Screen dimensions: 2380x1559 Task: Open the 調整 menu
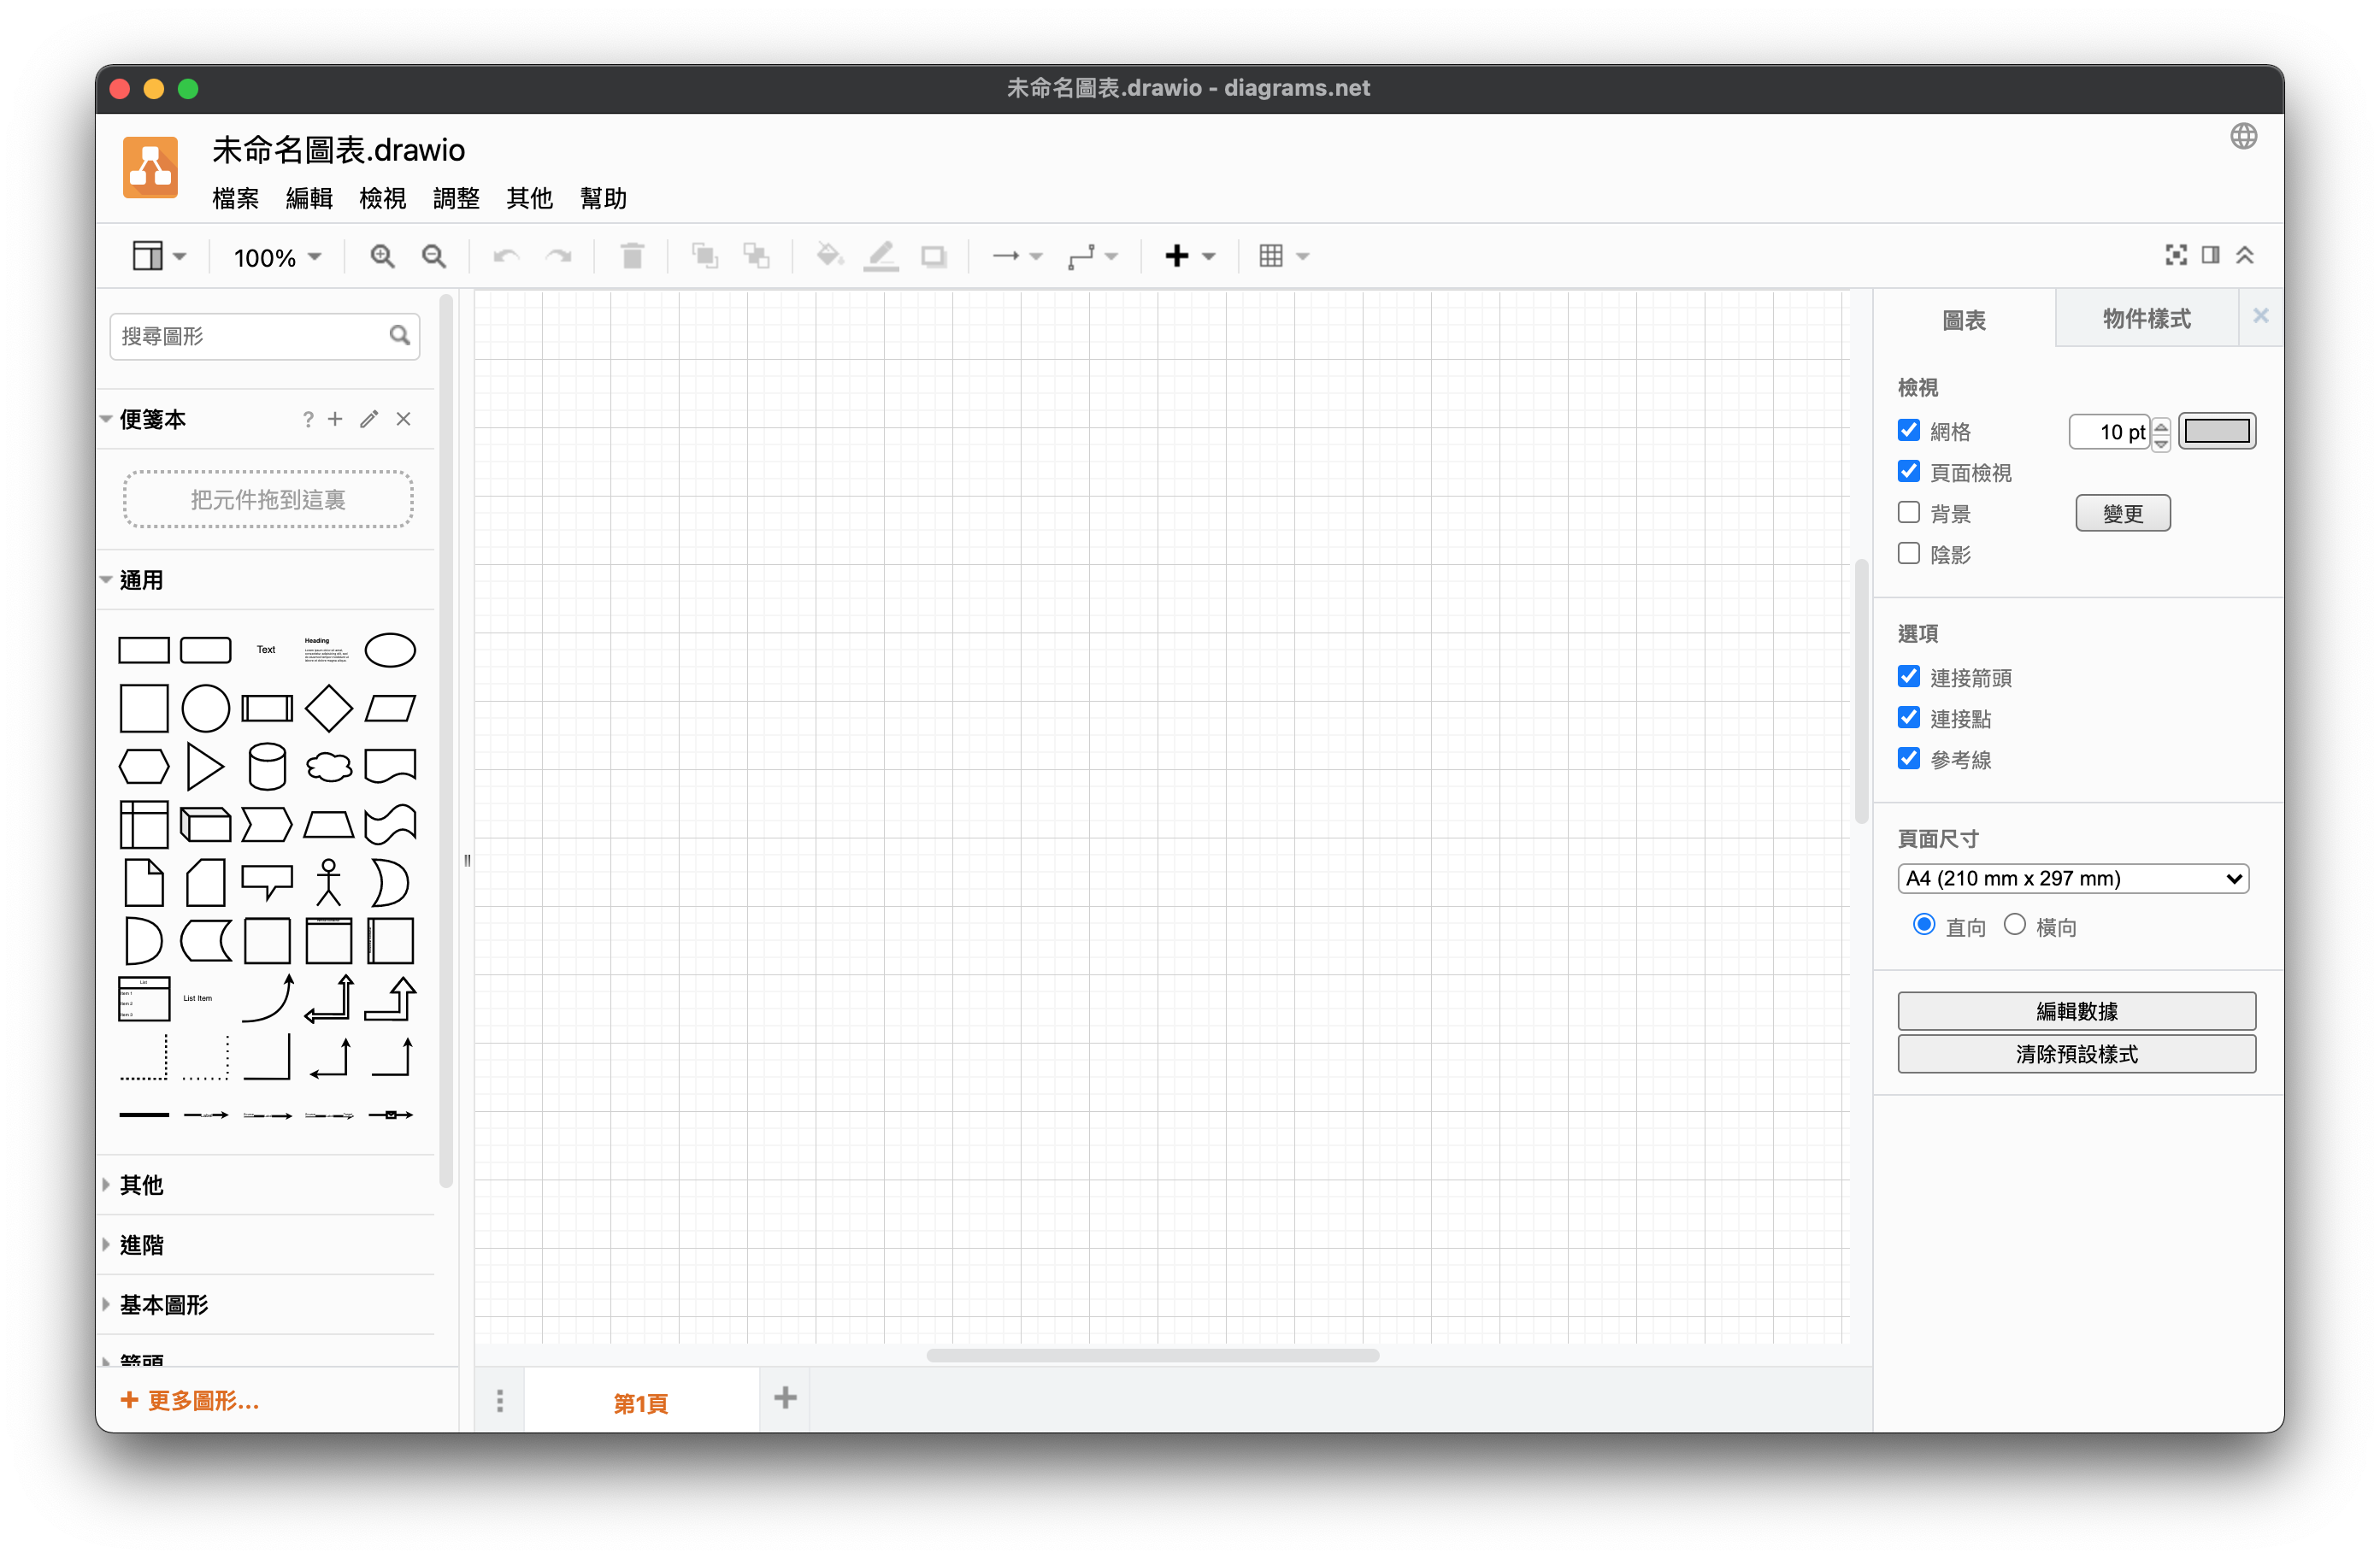pos(456,198)
